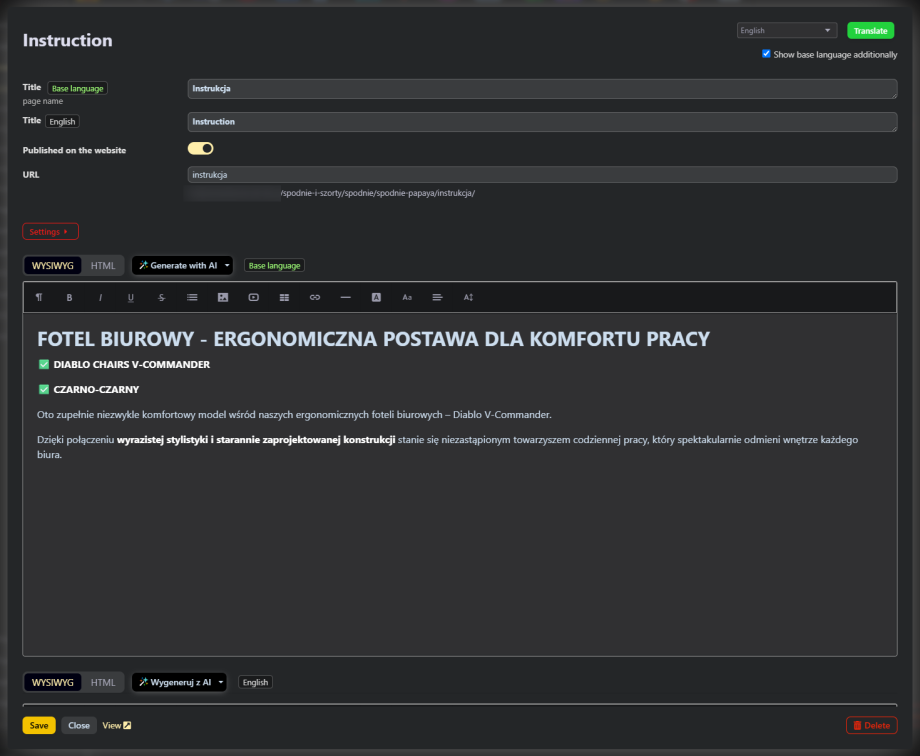This screenshot has width=920, height=756.
Task: Click the URL path ending /instrukcja/
Action: click(377, 193)
